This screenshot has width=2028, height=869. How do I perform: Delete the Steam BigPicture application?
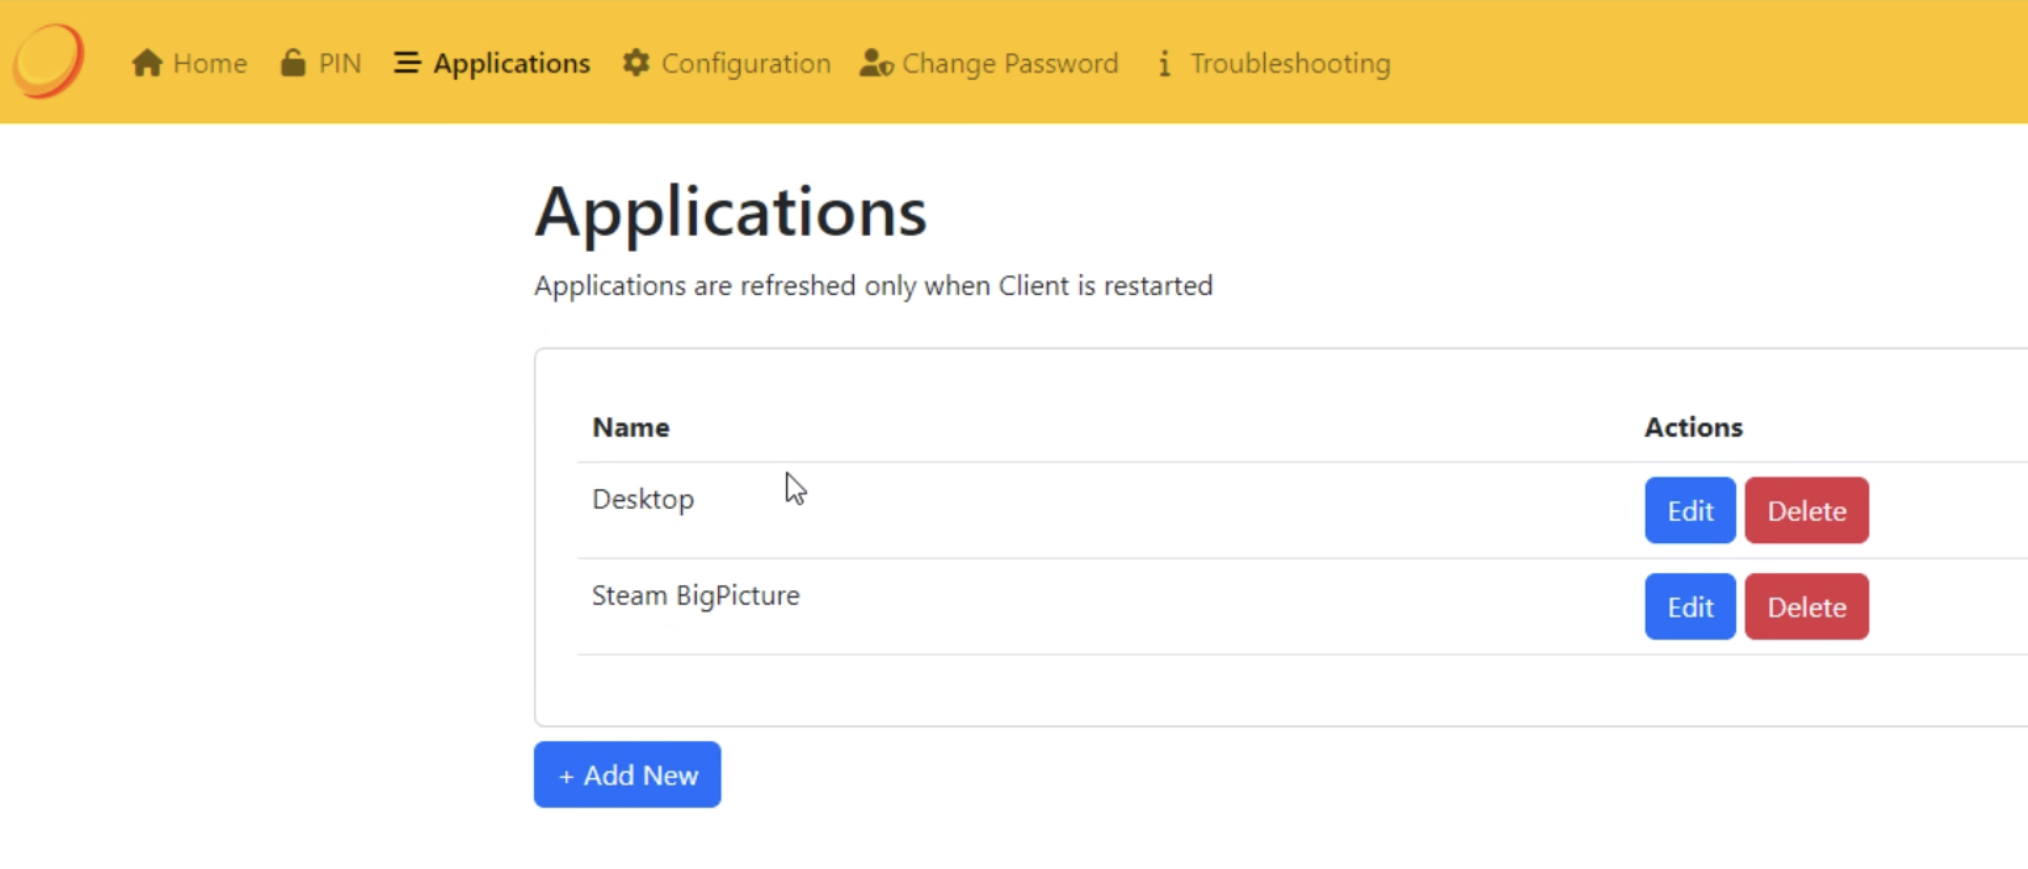click(x=1806, y=607)
